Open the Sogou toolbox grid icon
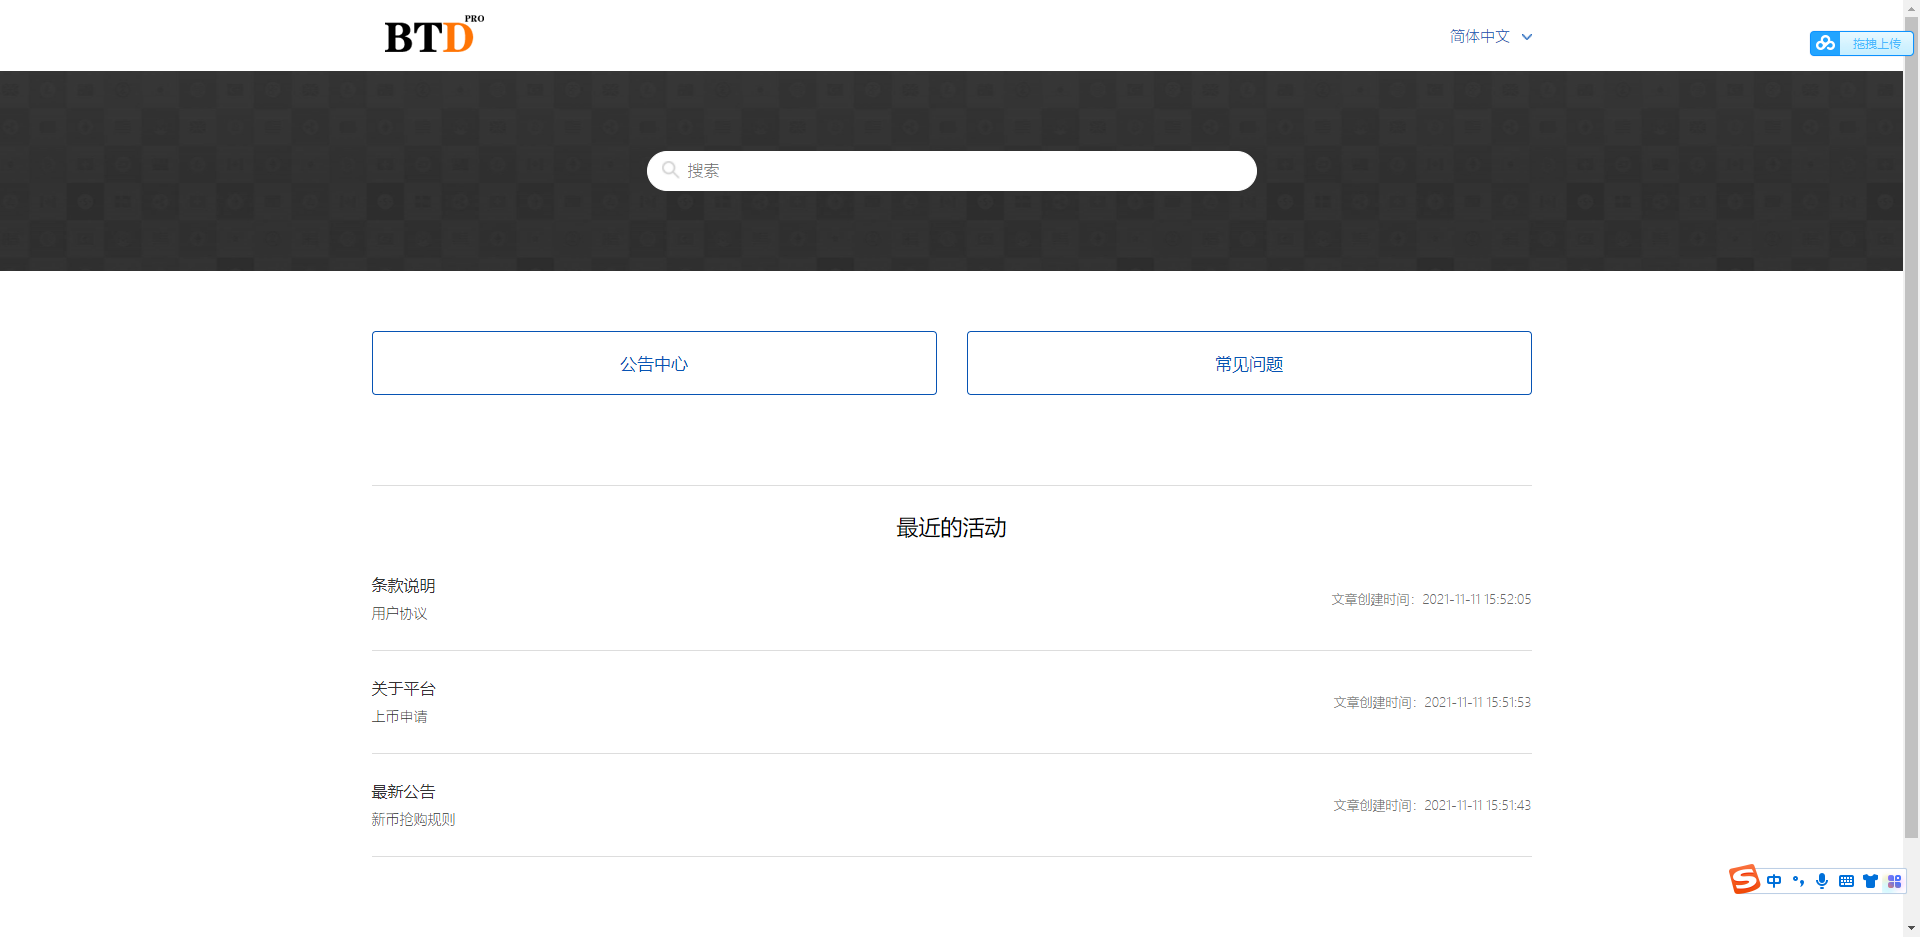The height and width of the screenshot is (937, 1920). 1894,881
